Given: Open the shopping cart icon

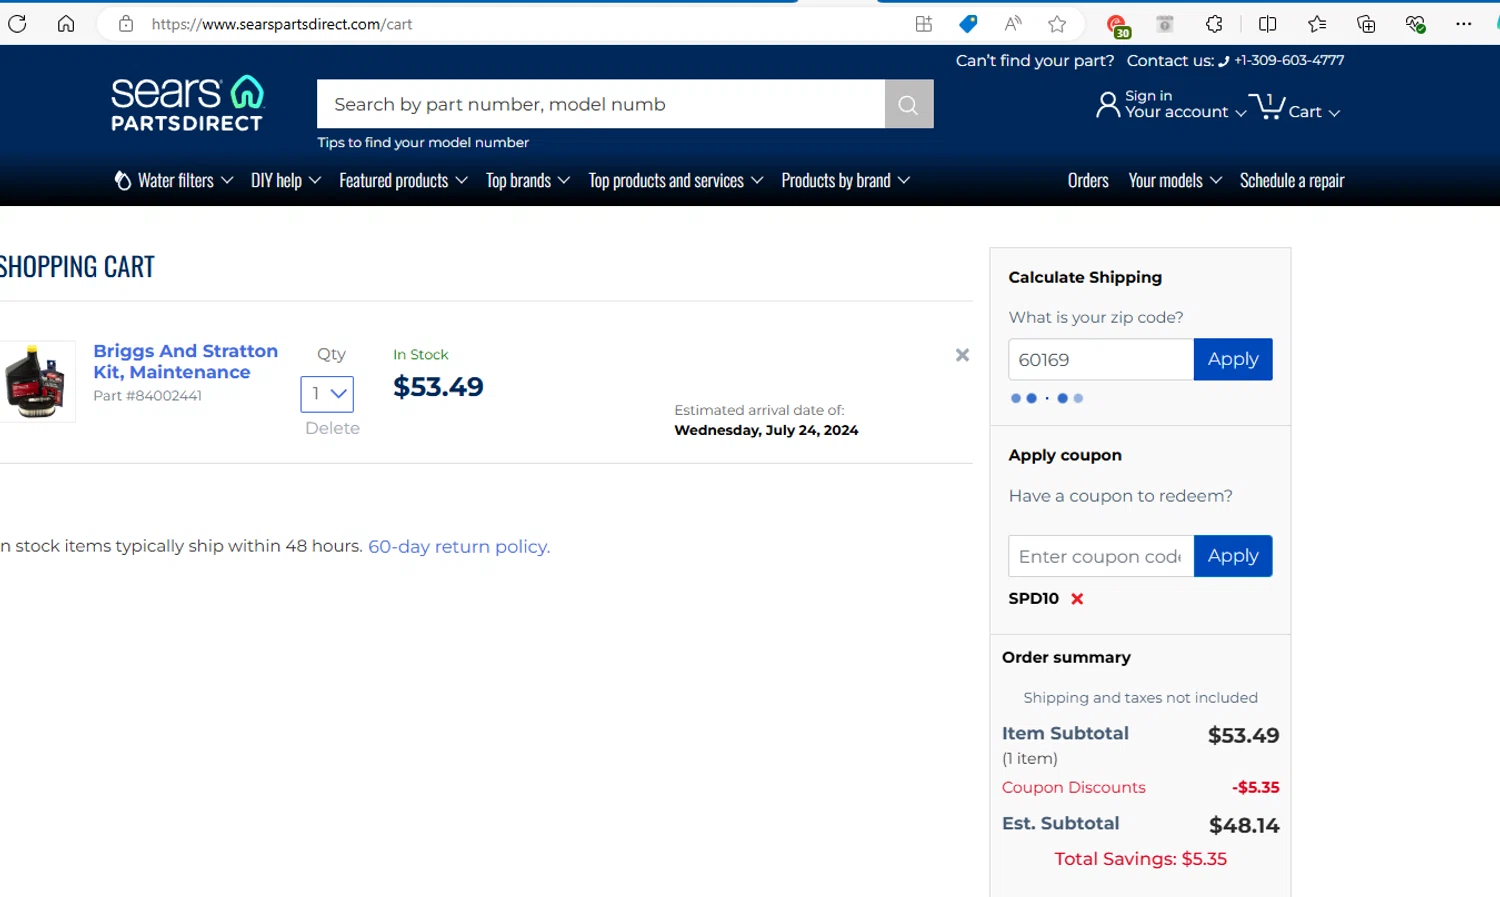Looking at the screenshot, I should pos(1268,104).
